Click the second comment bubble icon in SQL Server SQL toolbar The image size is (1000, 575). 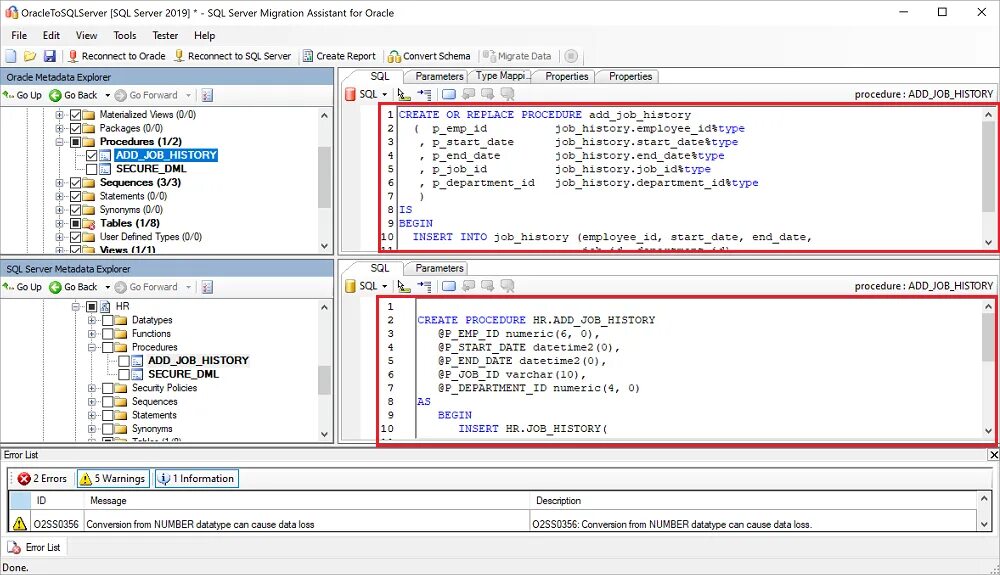tap(488, 286)
